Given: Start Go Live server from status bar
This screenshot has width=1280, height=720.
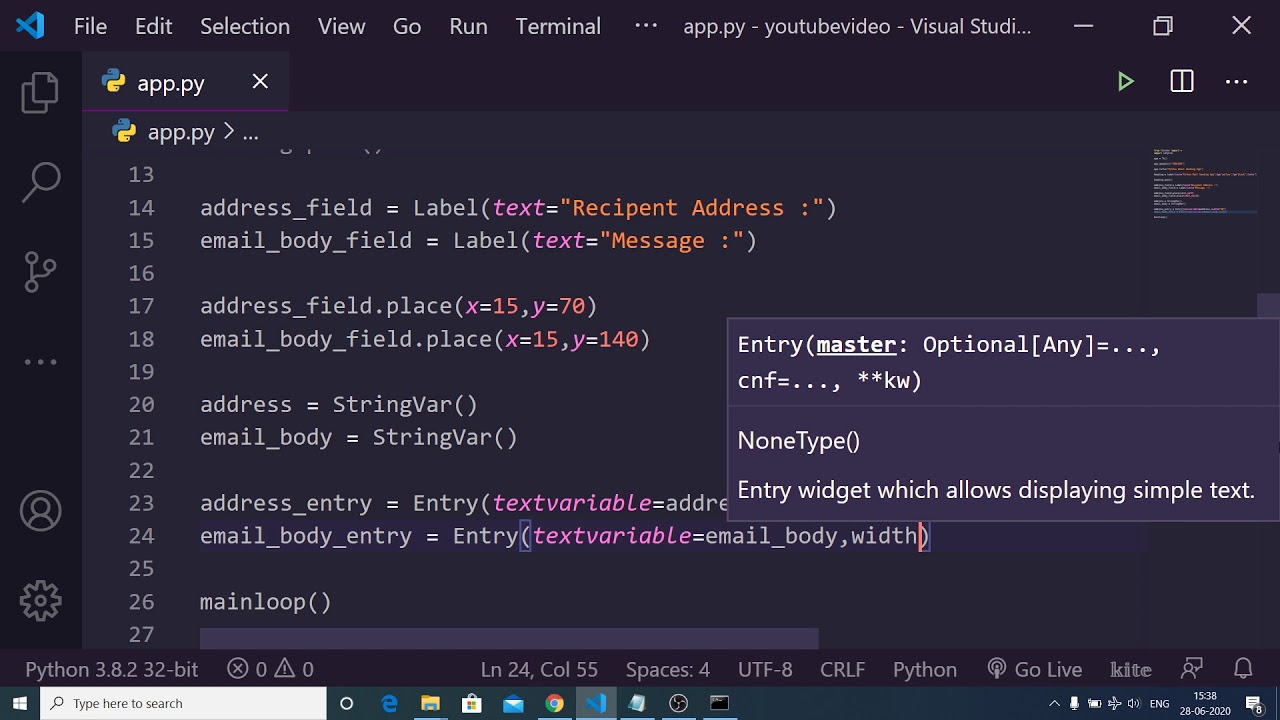Looking at the screenshot, I should [1035, 669].
